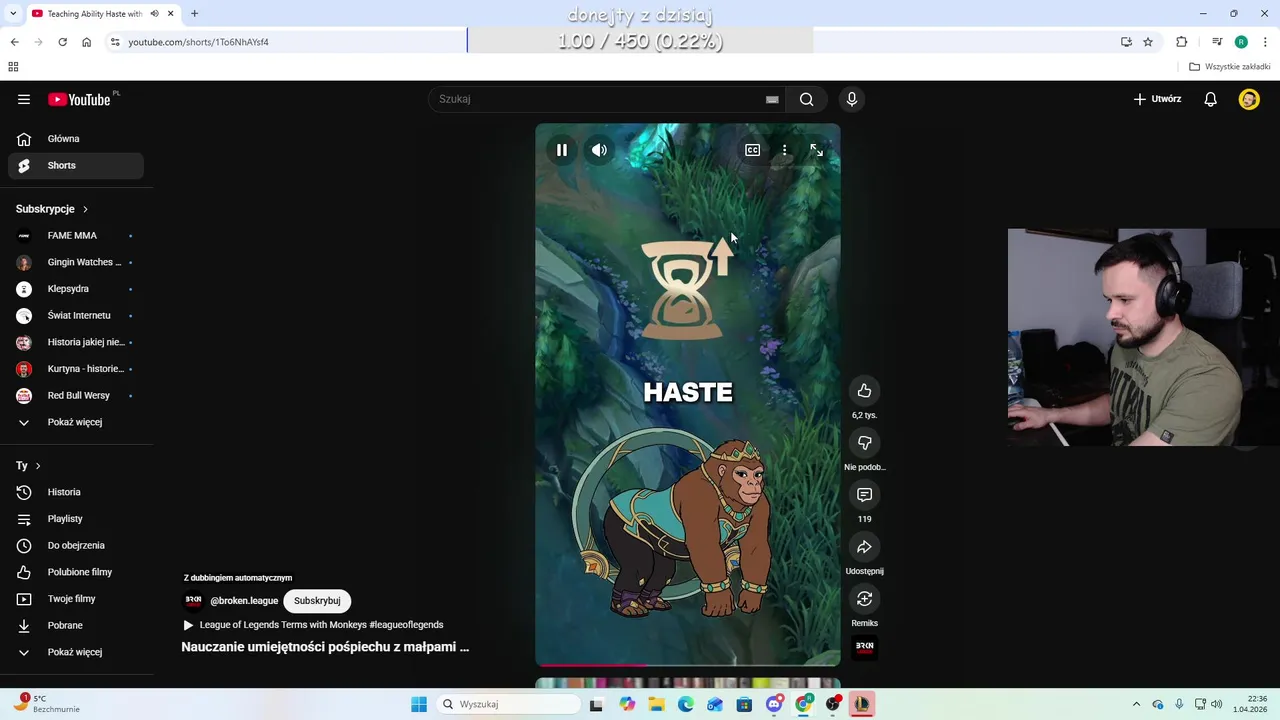Expand subscriptions with Pokaż więcej
Image resolution: width=1280 pixels, height=720 pixels.
(76, 422)
